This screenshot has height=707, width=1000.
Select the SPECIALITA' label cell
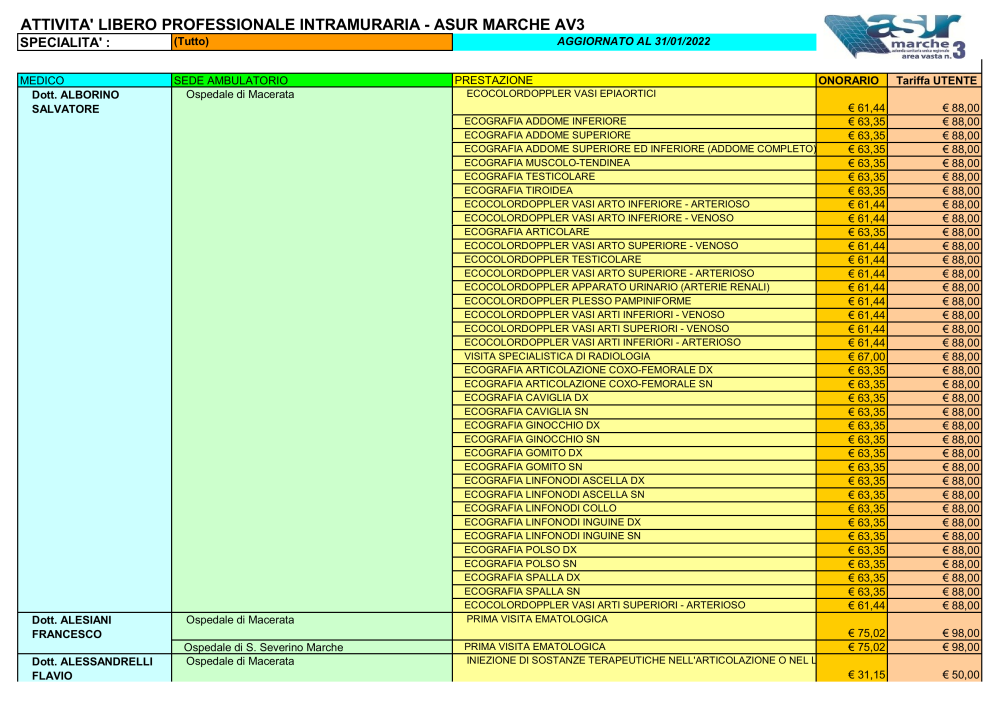95,43
